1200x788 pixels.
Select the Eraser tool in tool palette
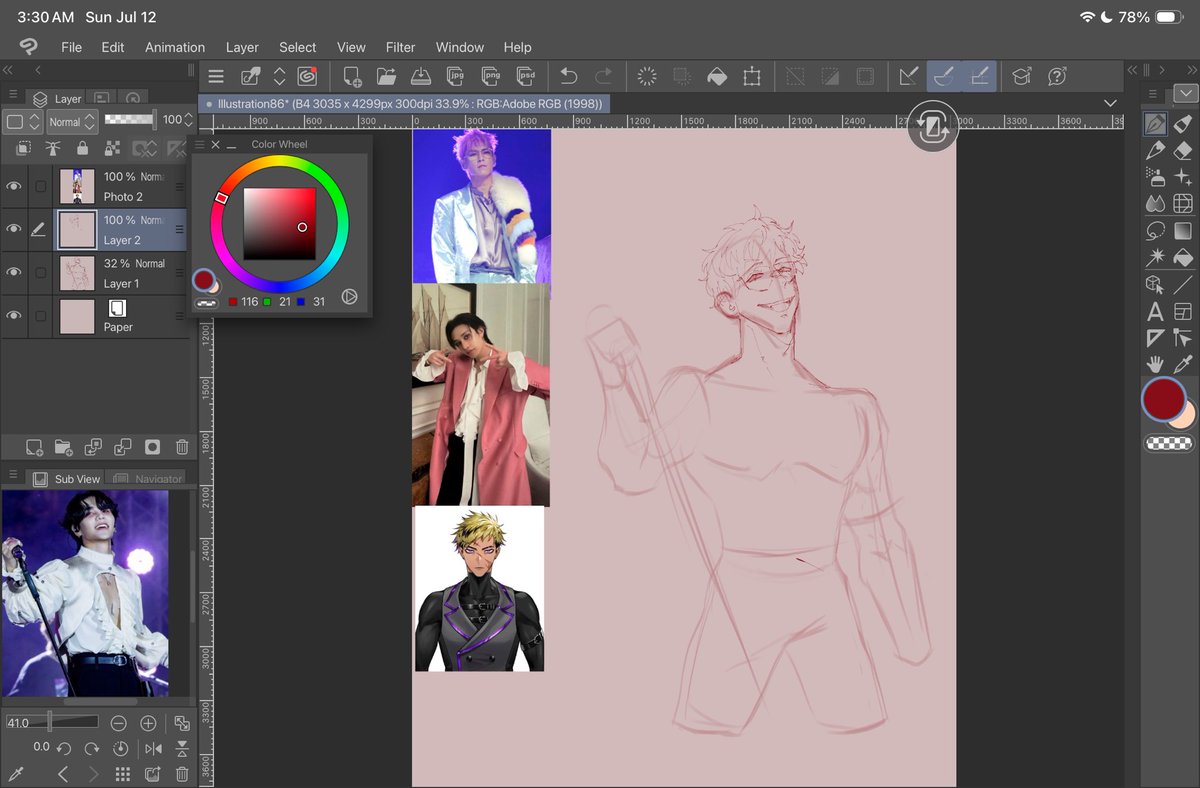[1183, 150]
